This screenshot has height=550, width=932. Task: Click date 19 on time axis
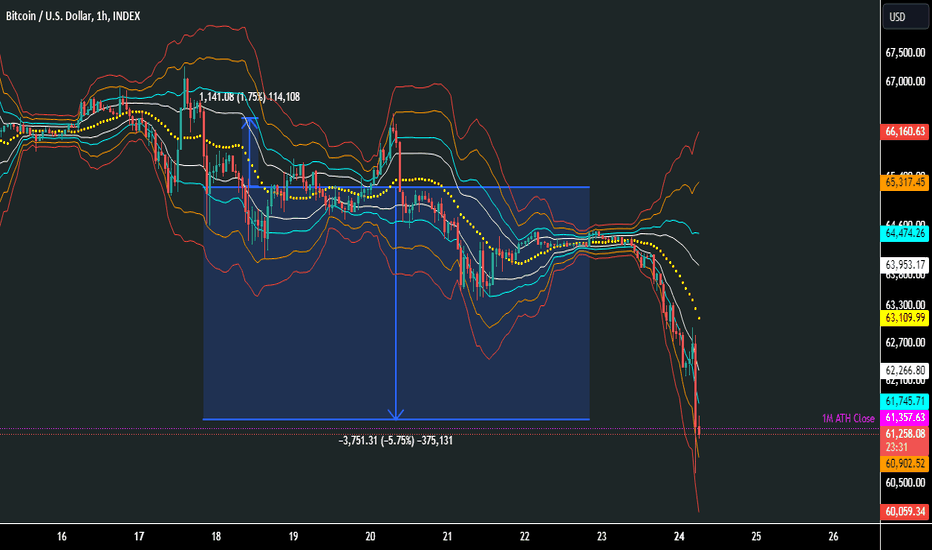[293, 536]
